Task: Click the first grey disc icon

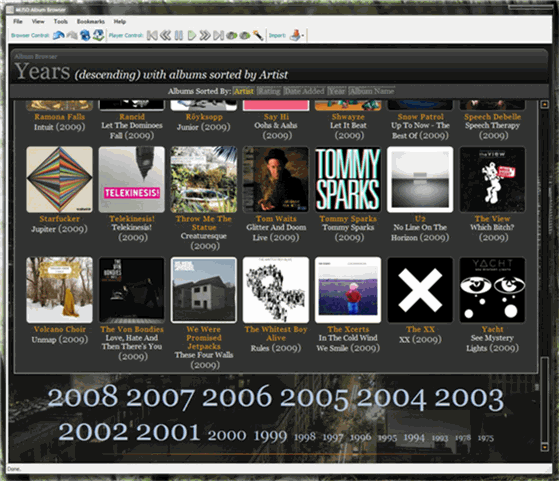Action: 231,36
